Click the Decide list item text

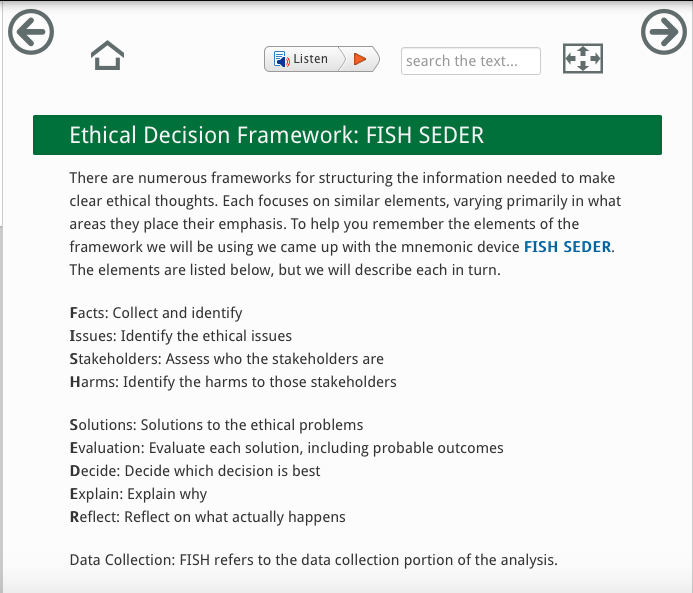195,470
